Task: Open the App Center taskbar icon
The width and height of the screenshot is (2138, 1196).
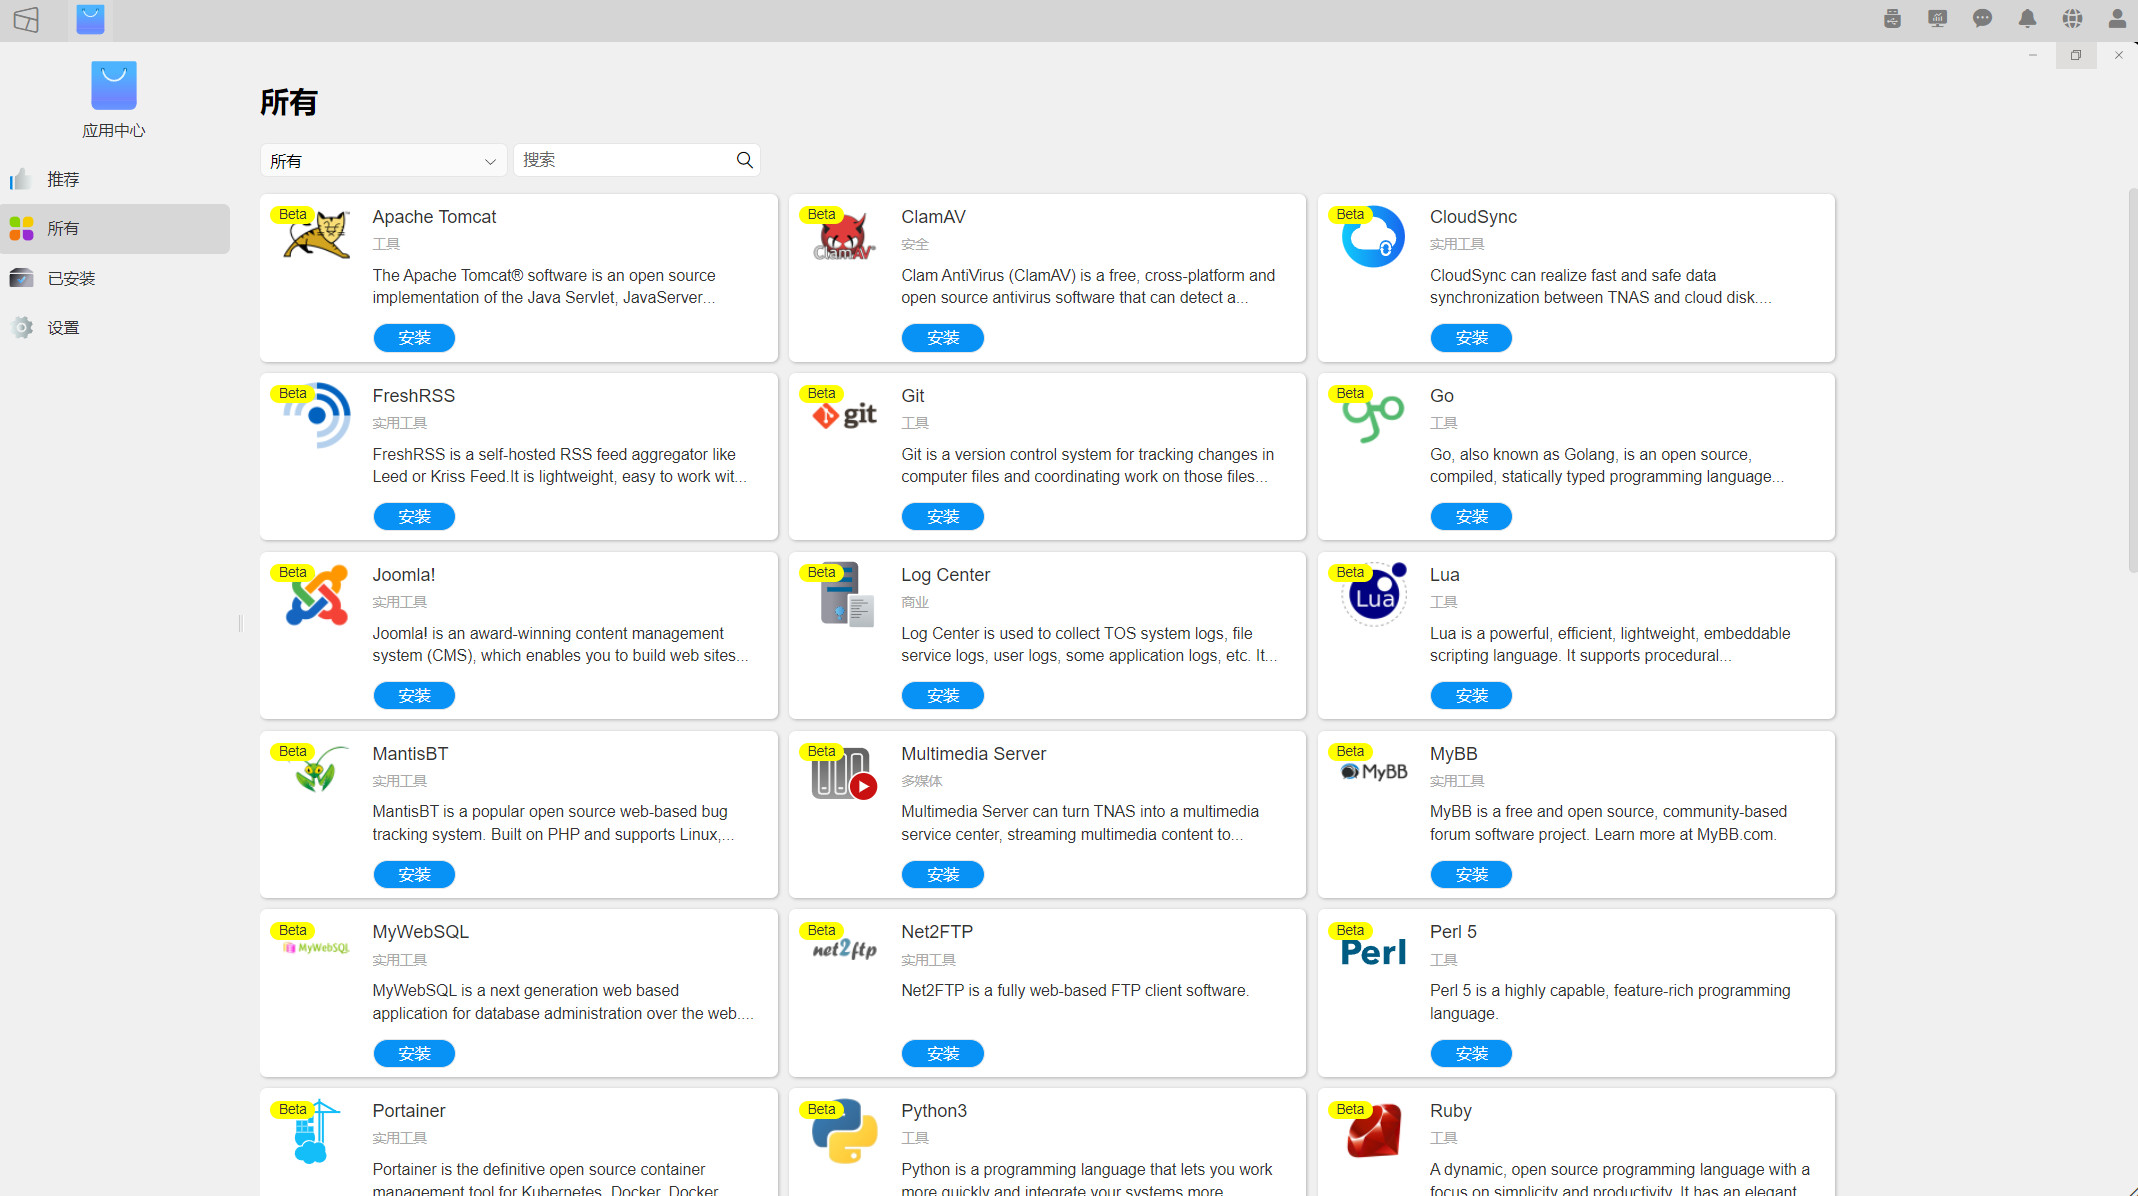Action: pyautogui.click(x=90, y=19)
